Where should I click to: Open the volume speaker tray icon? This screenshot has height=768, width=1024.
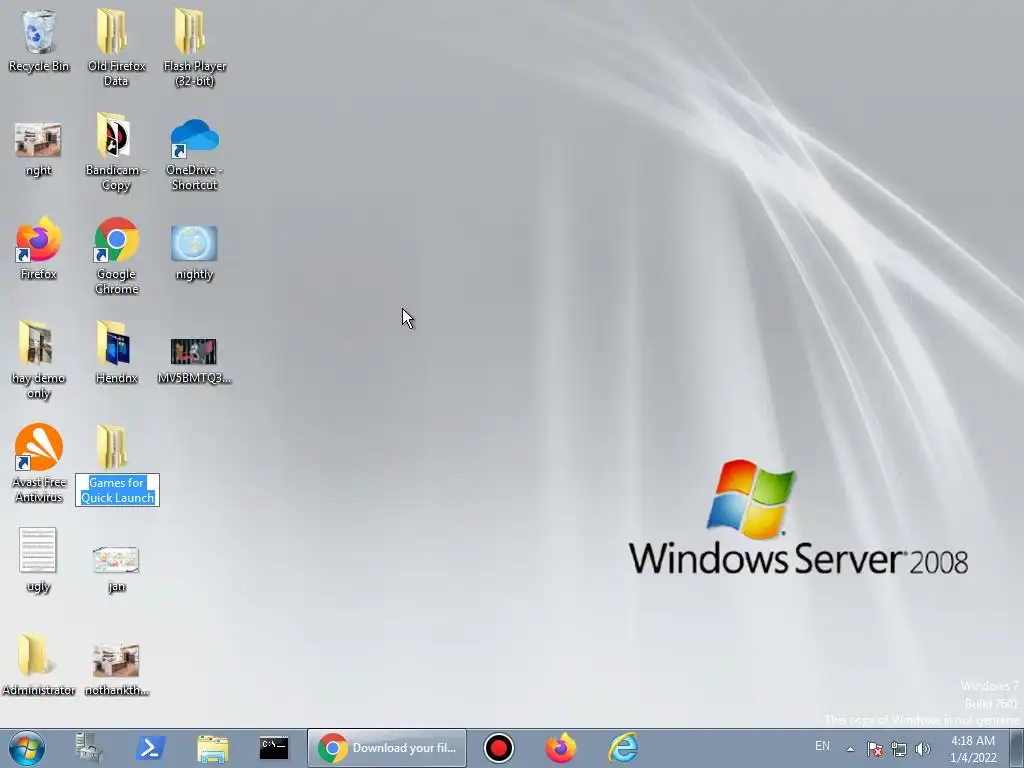pyautogui.click(x=922, y=749)
